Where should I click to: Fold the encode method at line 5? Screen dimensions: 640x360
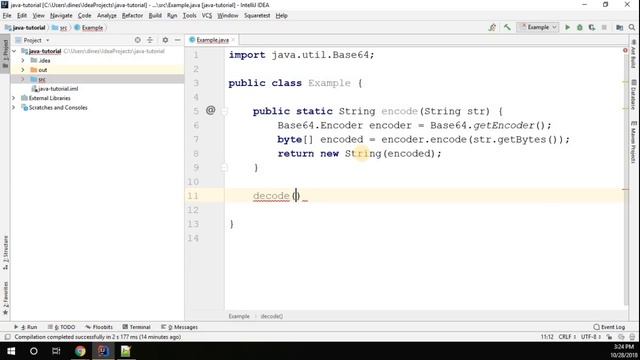(224, 111)
